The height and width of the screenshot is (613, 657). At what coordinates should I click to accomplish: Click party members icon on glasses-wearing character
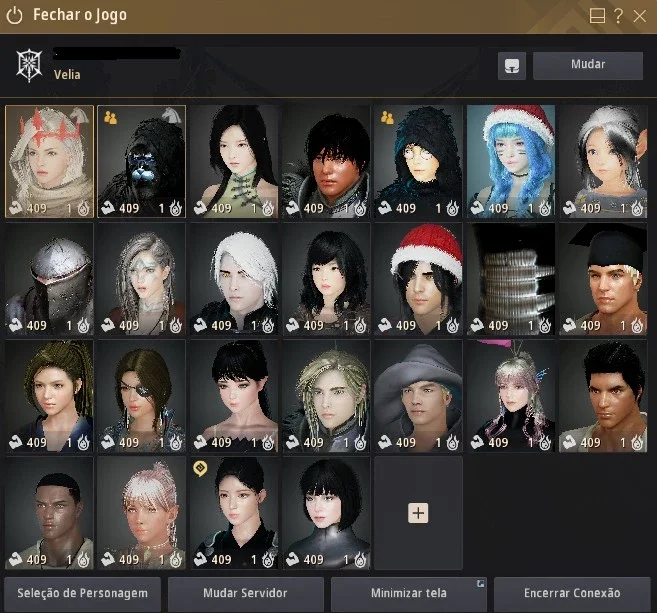click(x=387, y=118)
